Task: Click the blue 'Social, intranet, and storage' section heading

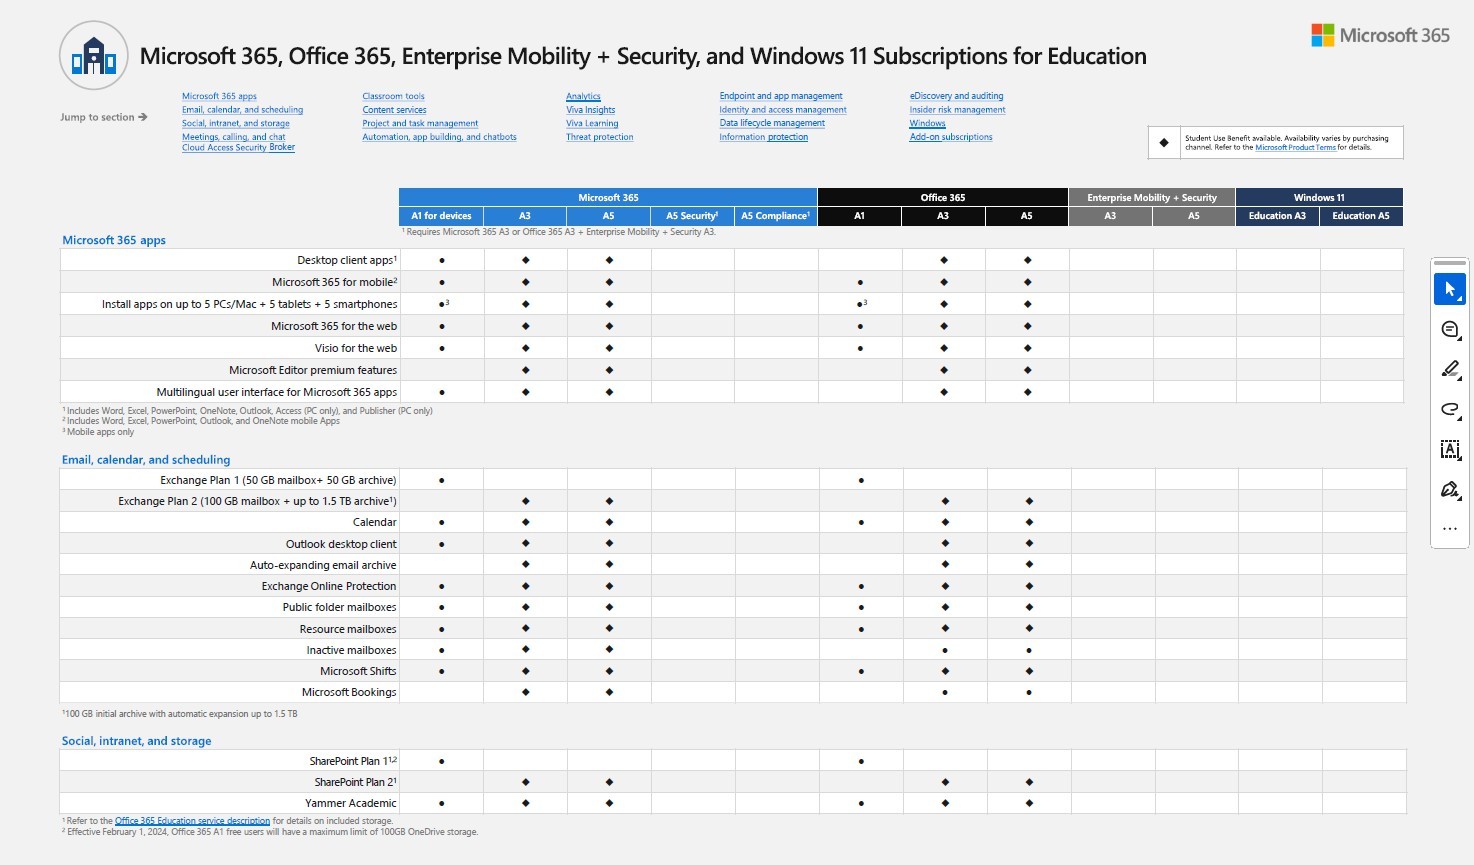Action: (x=137, y=741)
